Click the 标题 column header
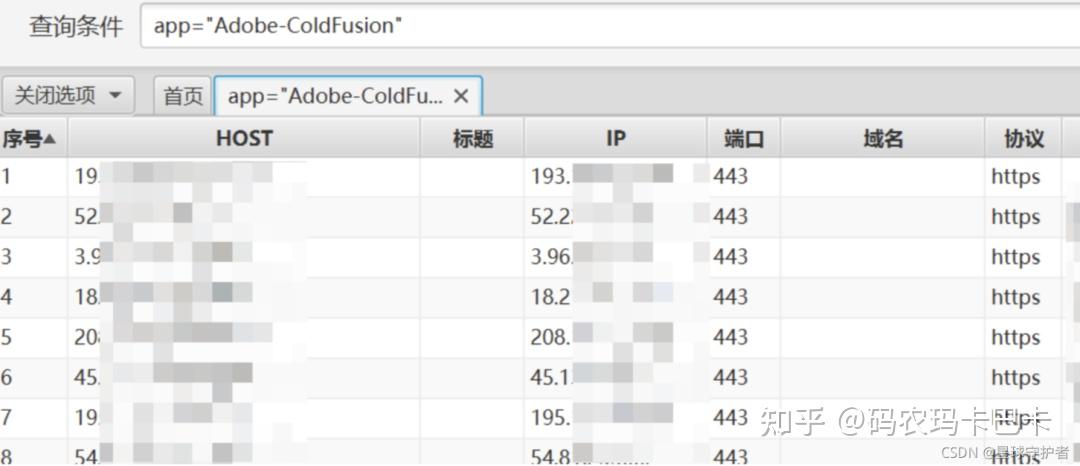 472,139
